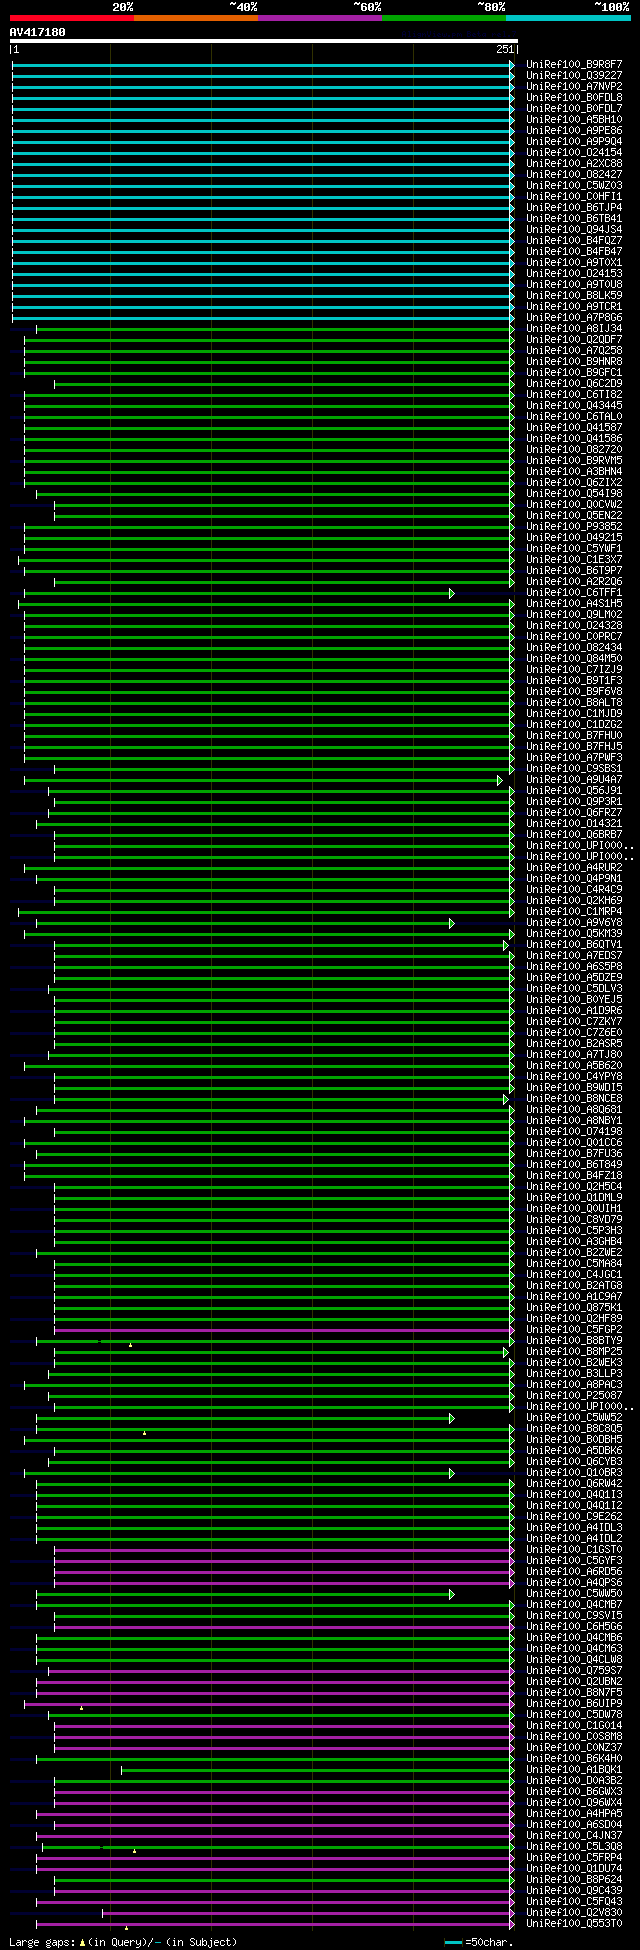Click the arrowhead ending the B6QTV1 alignment
The width and height of the screenshot is (640, 1950).
pos(506,945)
